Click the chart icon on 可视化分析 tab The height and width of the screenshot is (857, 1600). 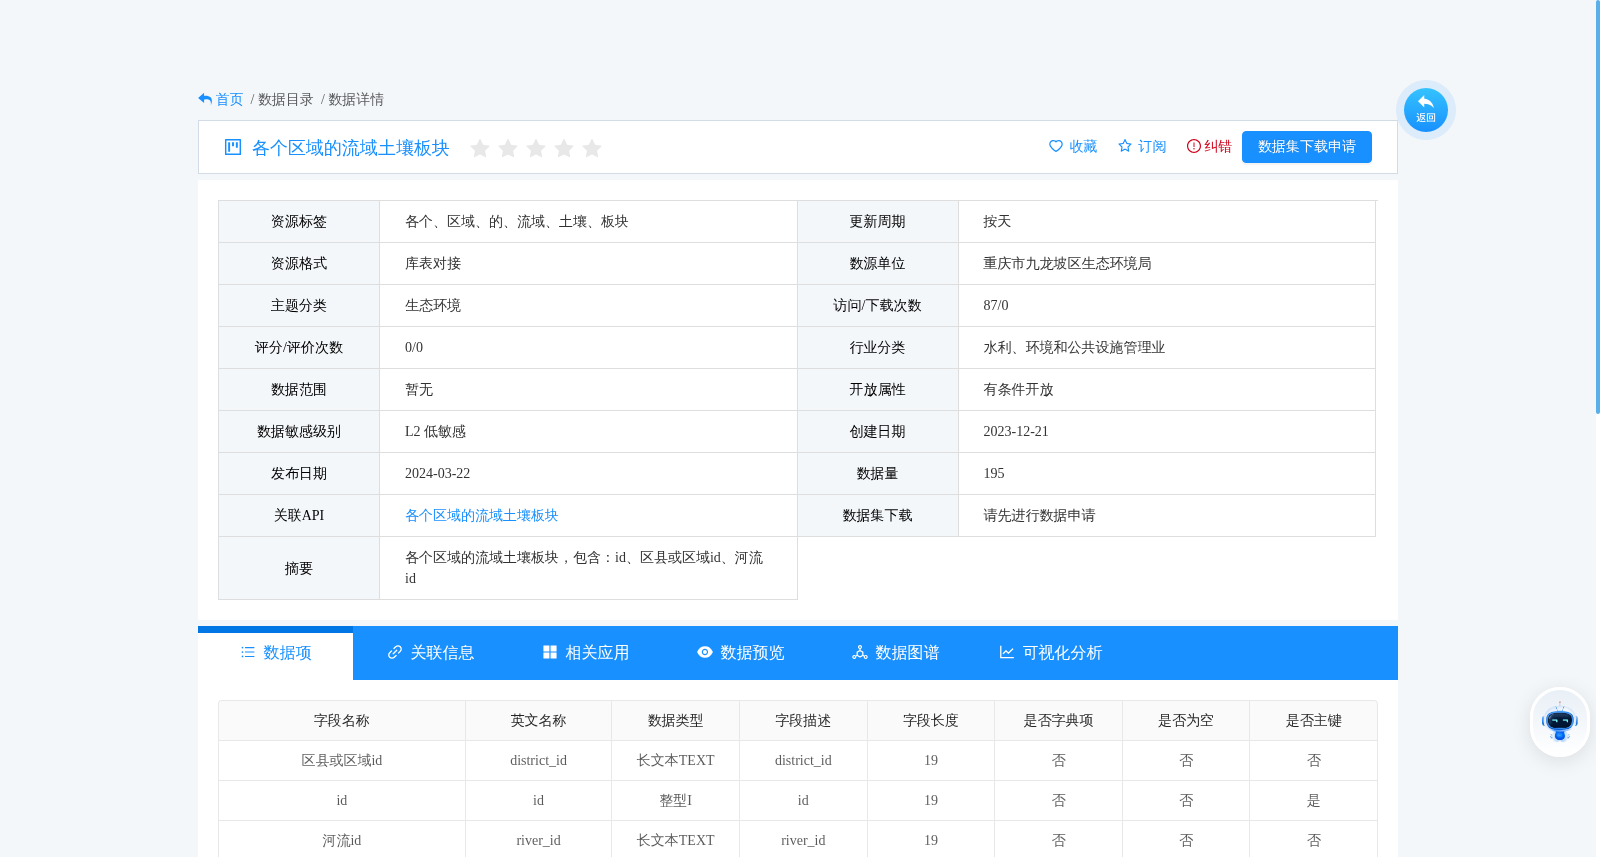[1007, 652]
